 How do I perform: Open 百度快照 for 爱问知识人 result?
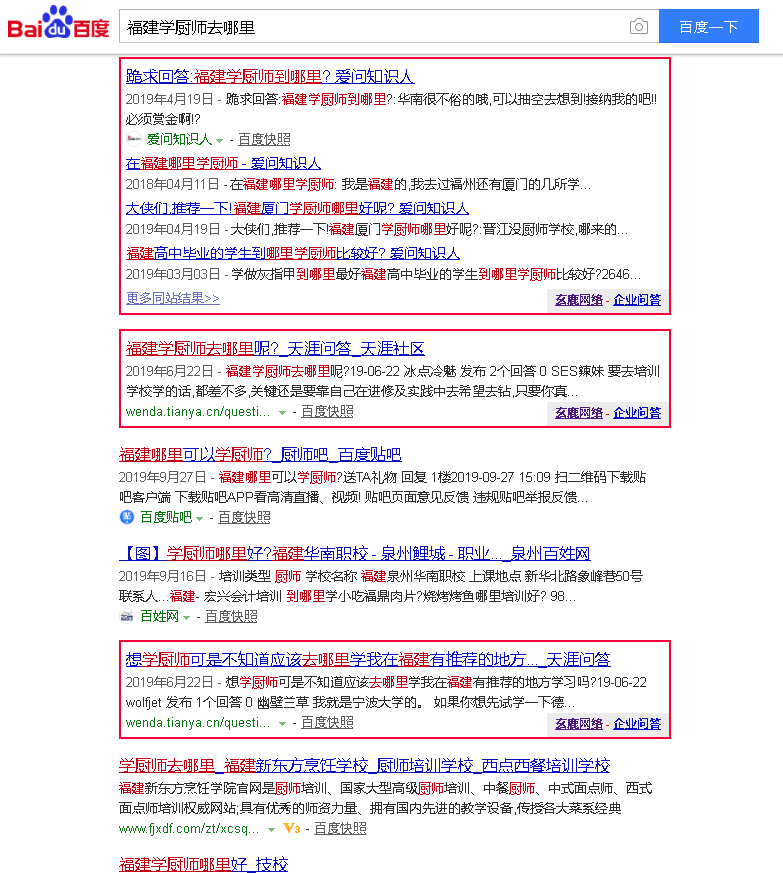[x=264, y=139]
